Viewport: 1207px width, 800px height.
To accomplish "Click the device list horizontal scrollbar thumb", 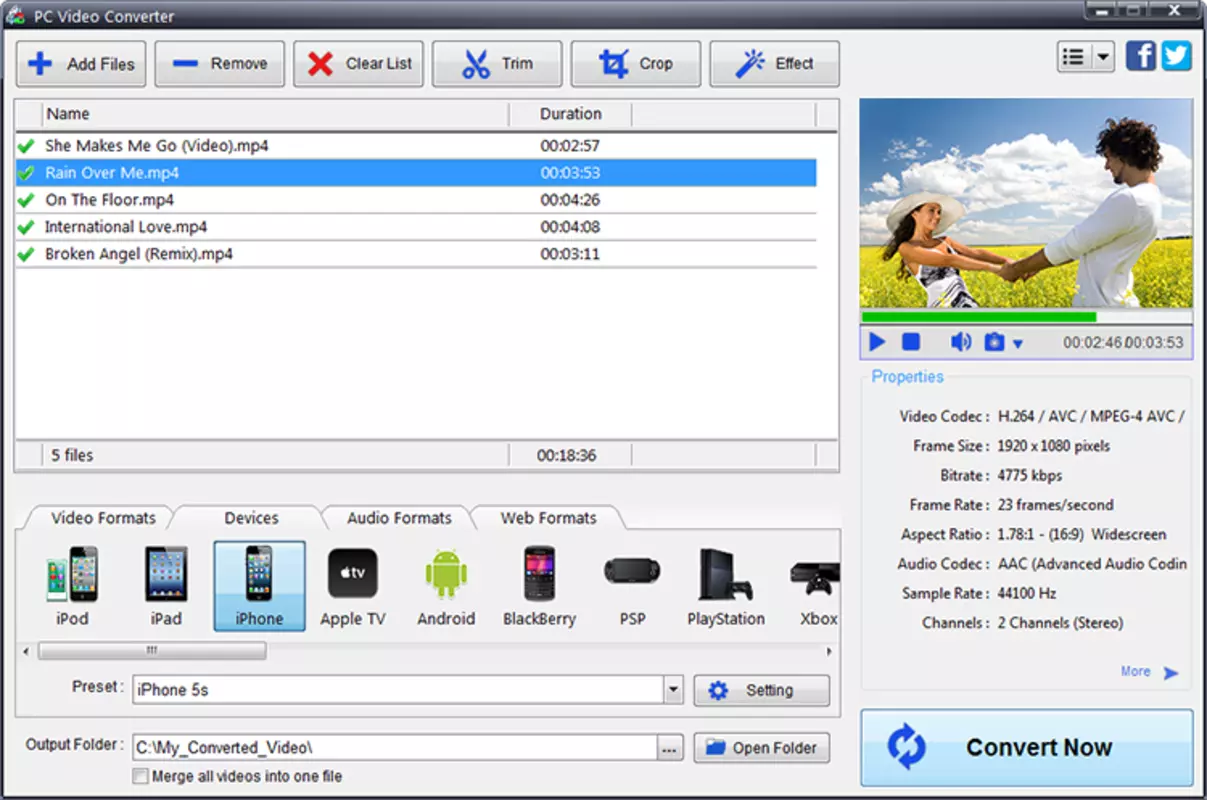I will click(152, 651).
